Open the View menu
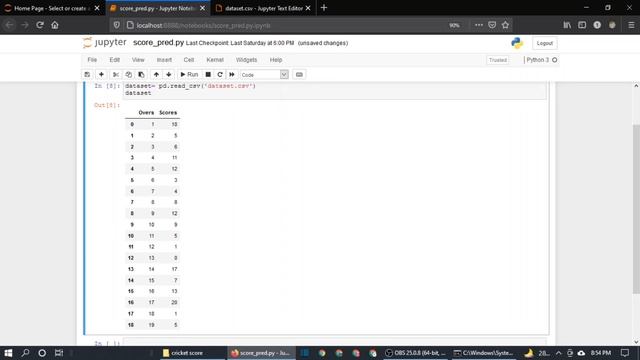The image size is (640, 360). coord(138,60)
